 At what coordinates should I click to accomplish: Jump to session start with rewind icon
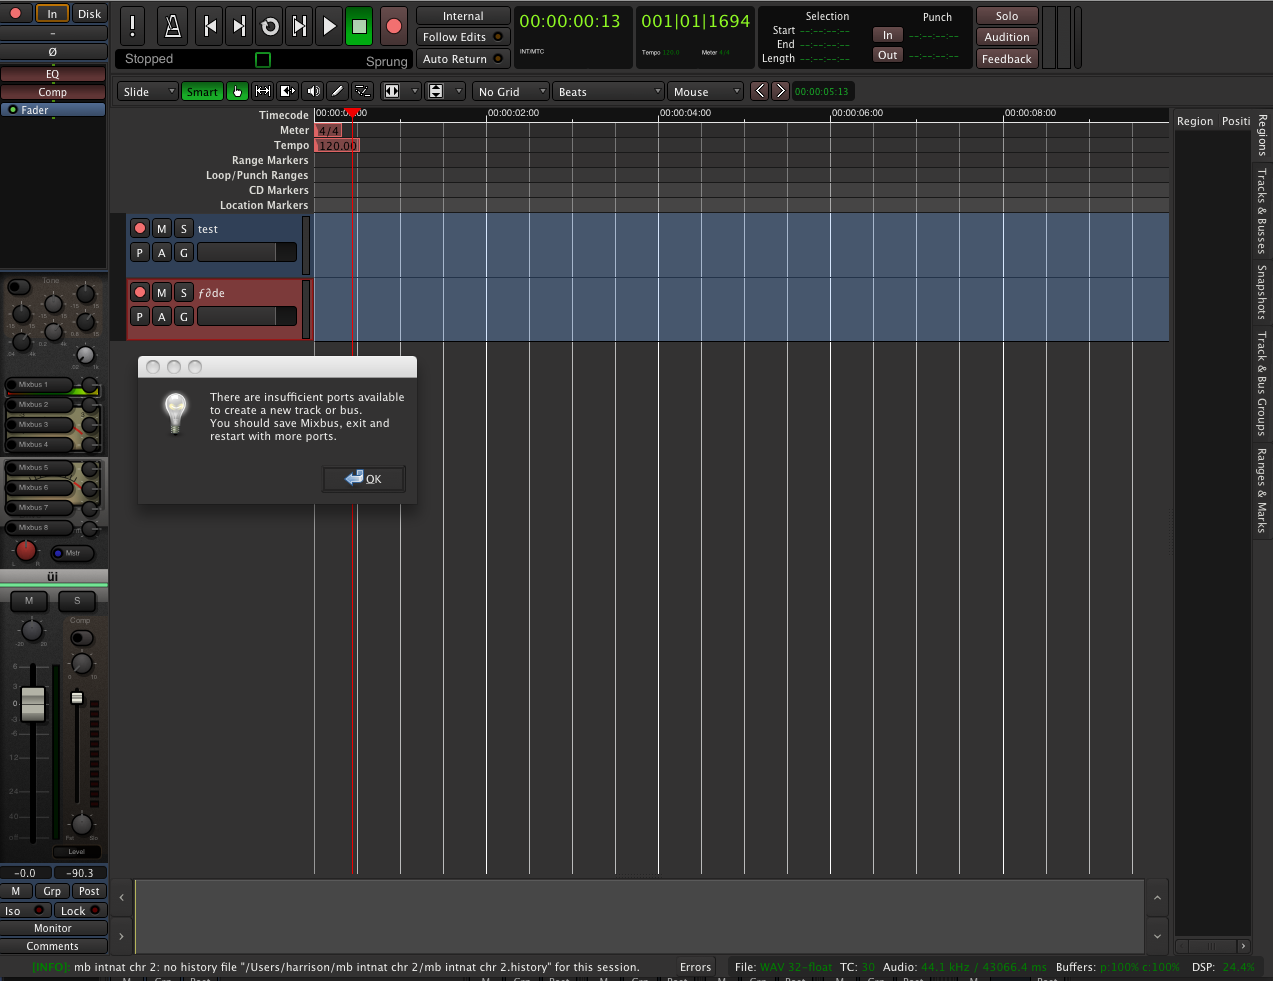pyautogui.click(x=210, y=27)
